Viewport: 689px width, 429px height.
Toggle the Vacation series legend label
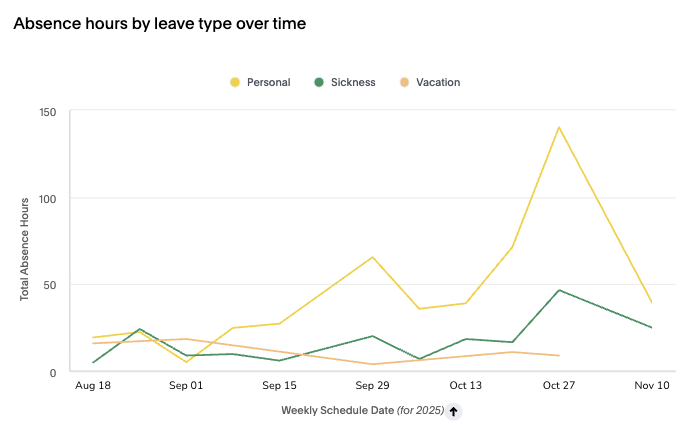click(438, 82)
